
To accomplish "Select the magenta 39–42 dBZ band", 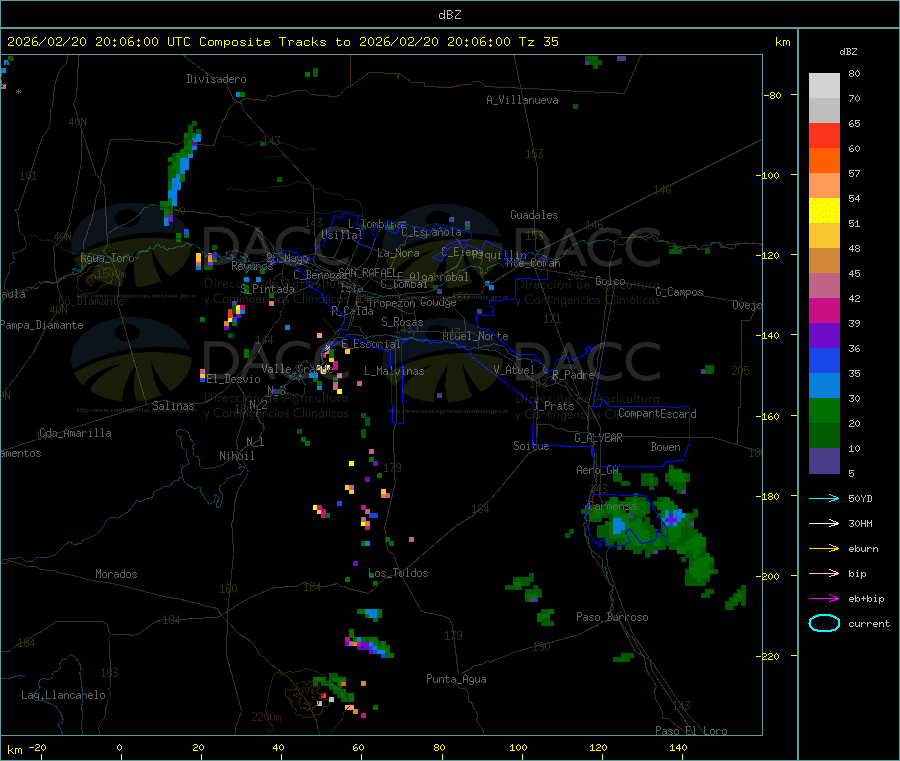I will [x=824, y=310].
